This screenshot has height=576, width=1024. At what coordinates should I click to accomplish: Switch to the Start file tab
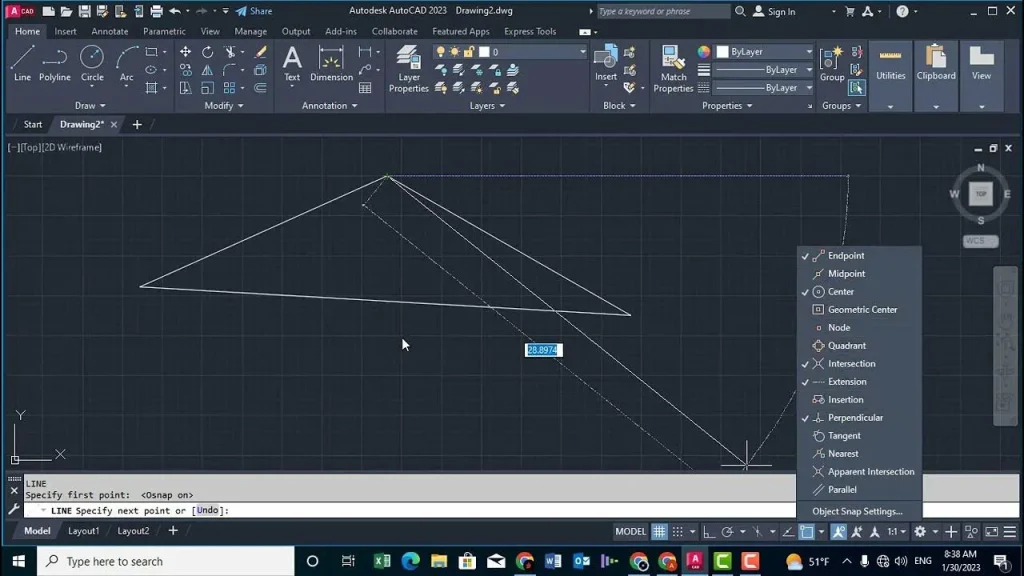pos(33,124)
